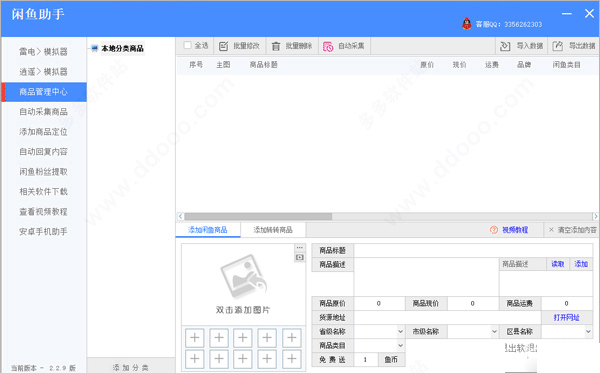Image resolution: width=600 pixels, height=373 pixels.
Task: Click the 双击添加图片 image placeholder
Action: coord(242,284)
